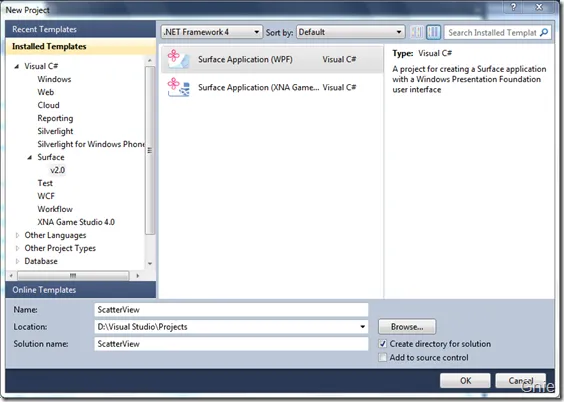Select the Surface Application (WPF) template icon

pyautogui.click(x=178, y=59)
